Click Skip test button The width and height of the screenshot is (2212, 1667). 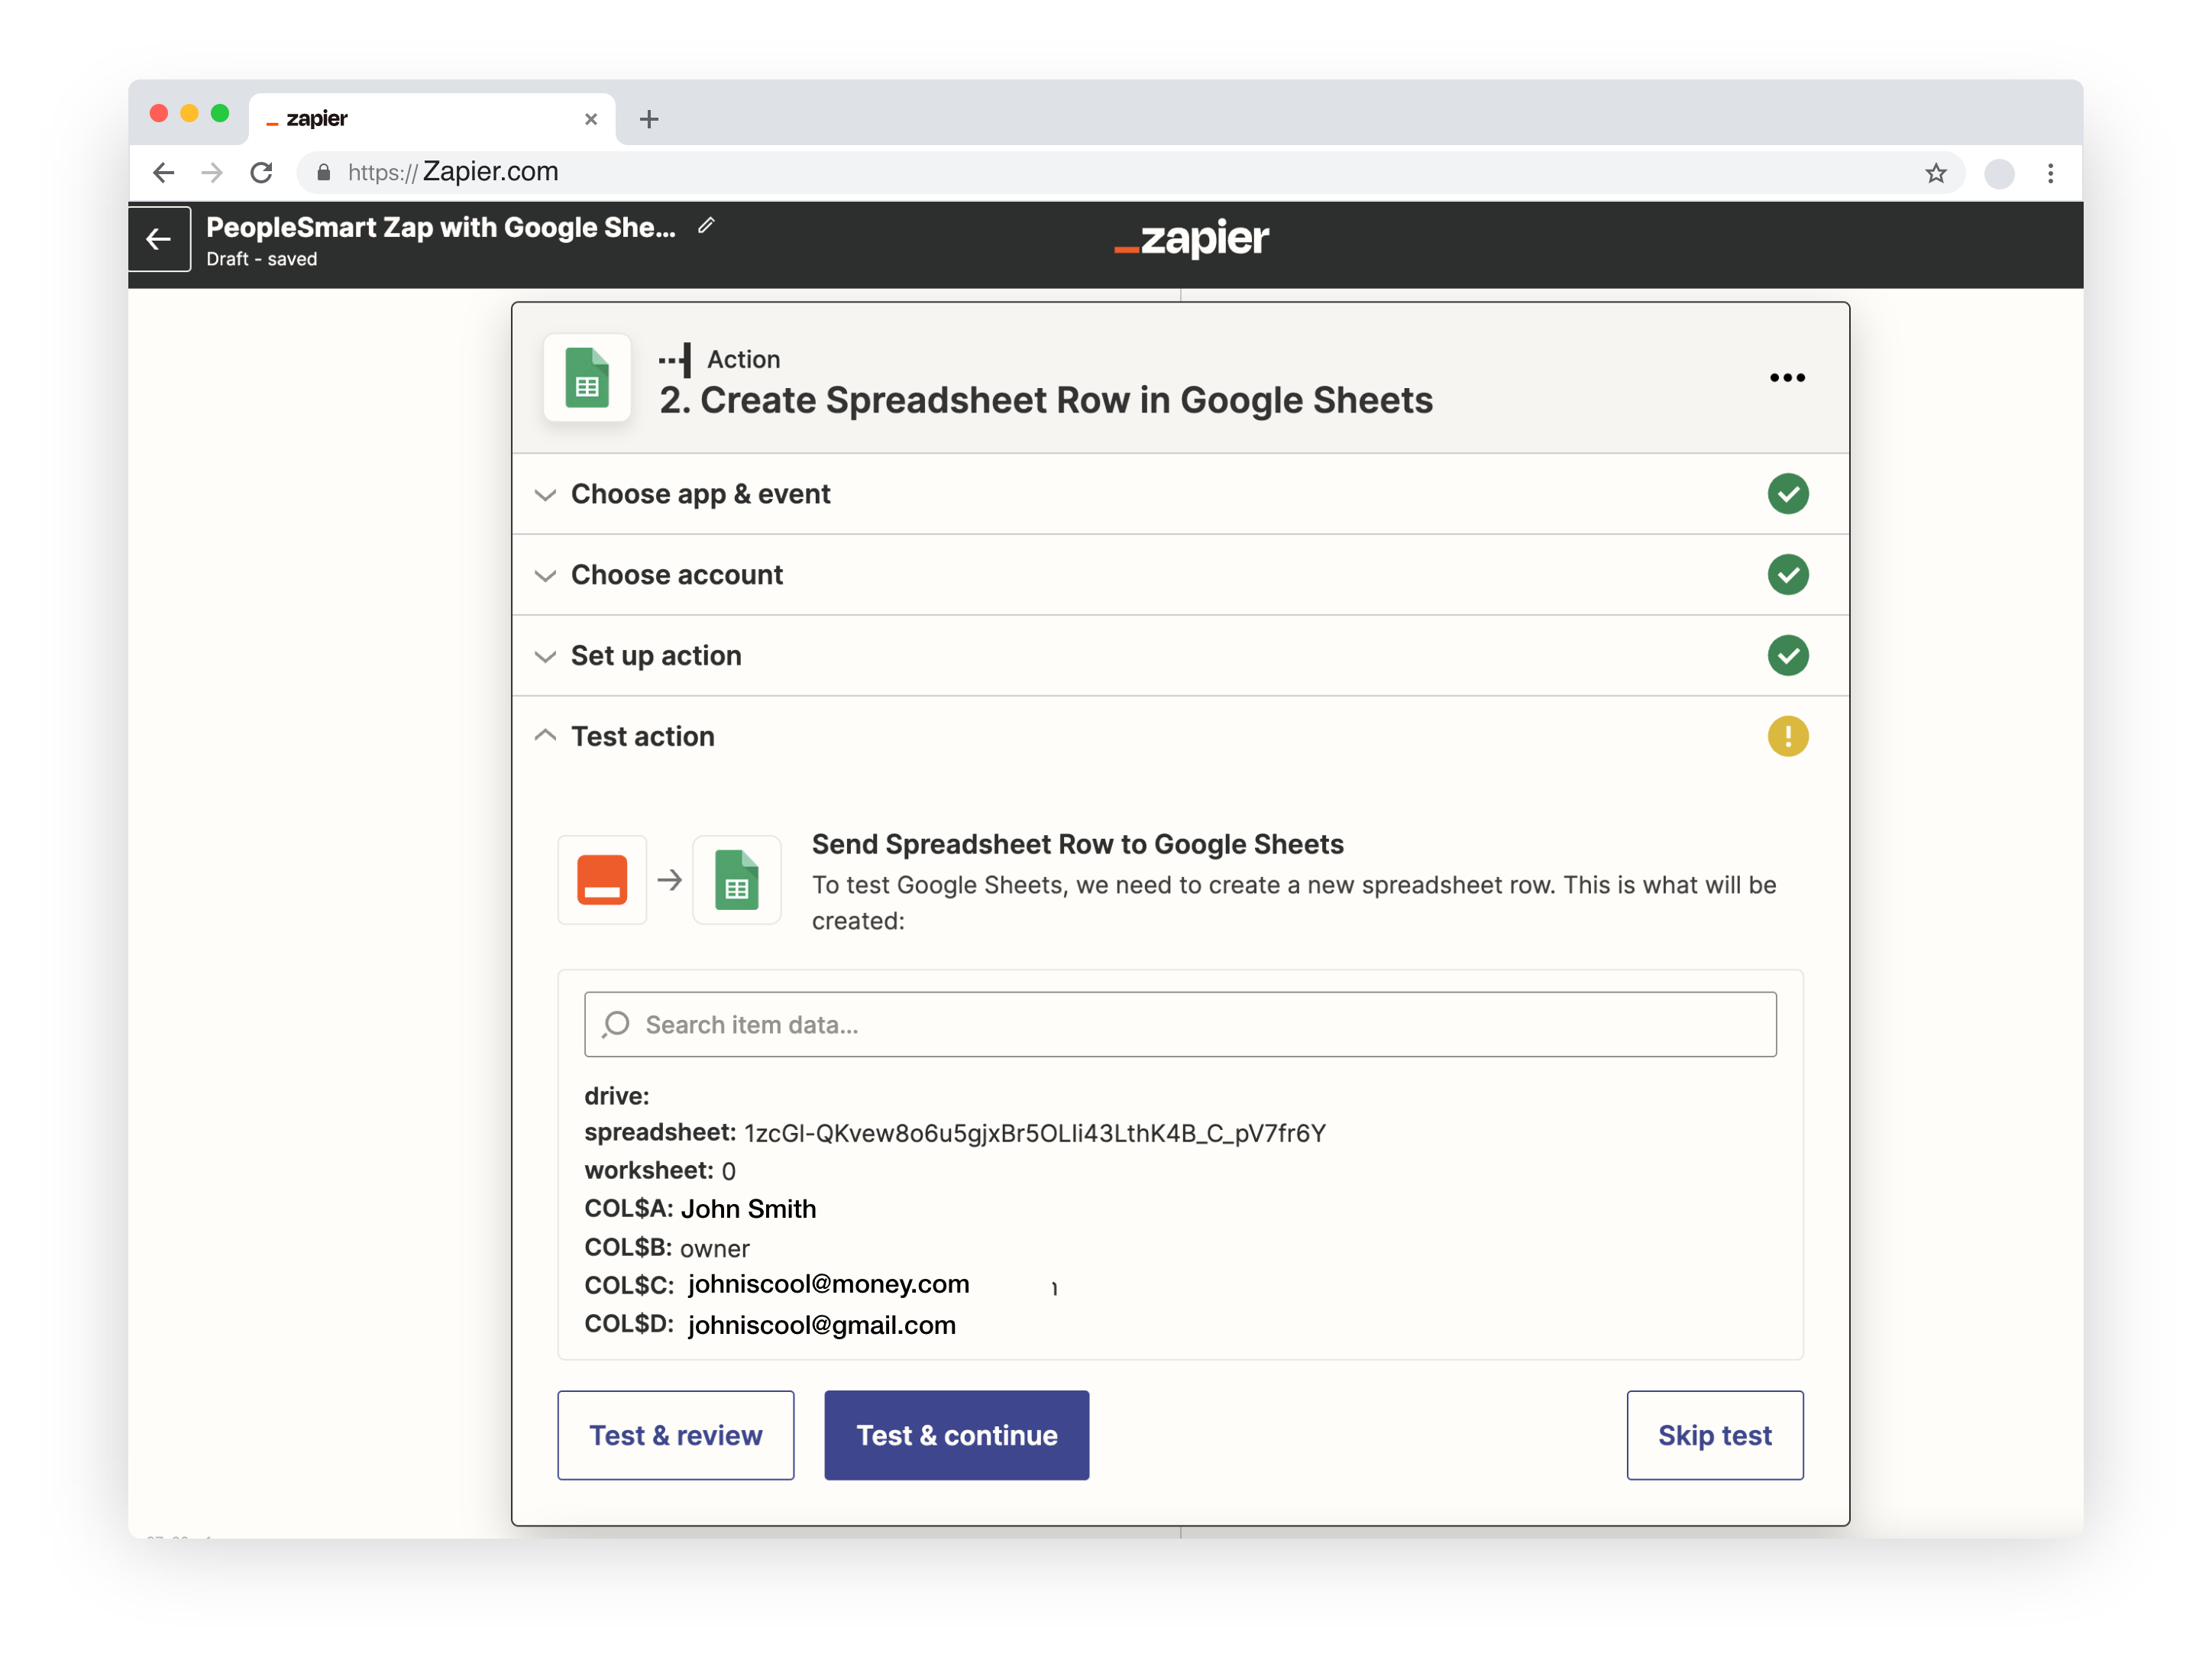1715,1435
